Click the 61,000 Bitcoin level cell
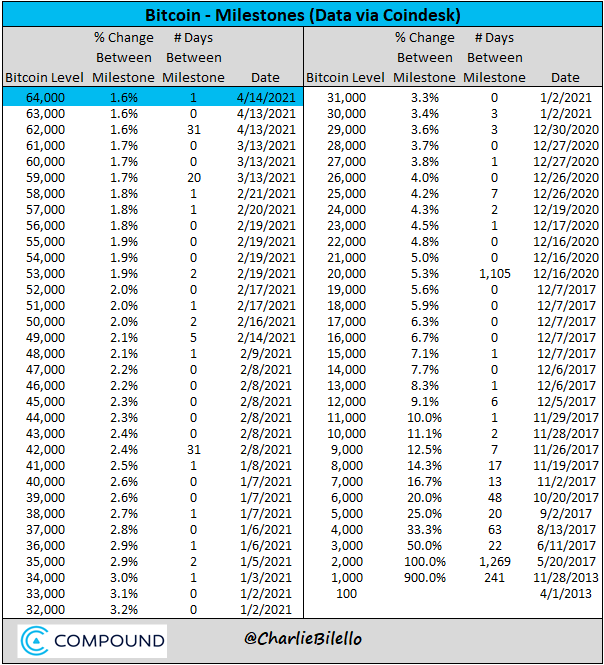604x665 pixels. click(45, 146)
